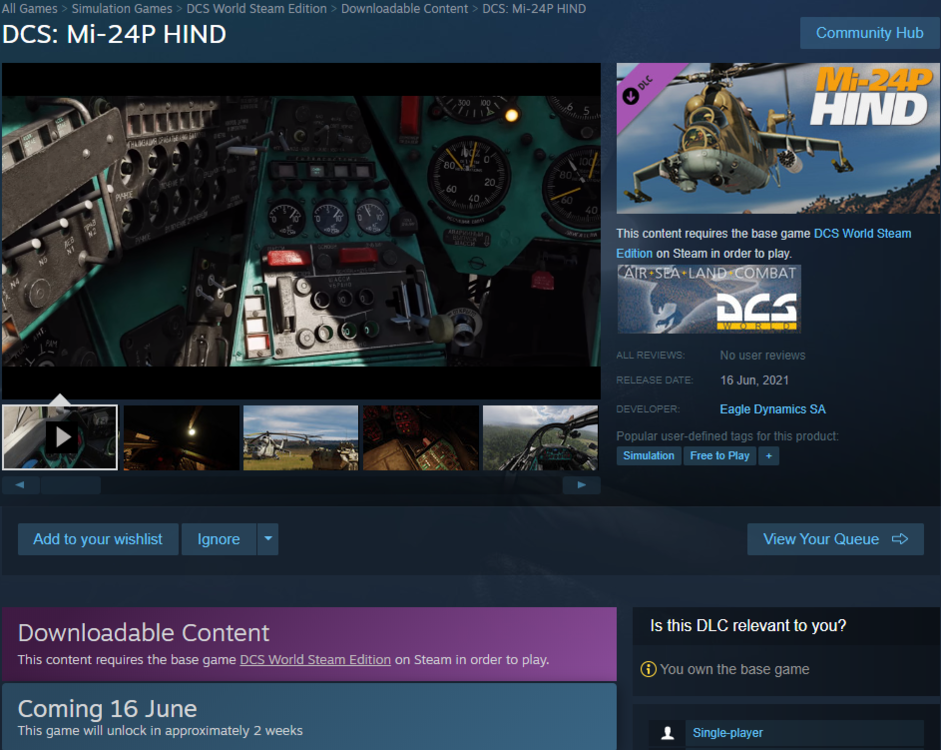Screen dimensions: 941x750
Task: Open the Free to Play tag
Action: 720,455
